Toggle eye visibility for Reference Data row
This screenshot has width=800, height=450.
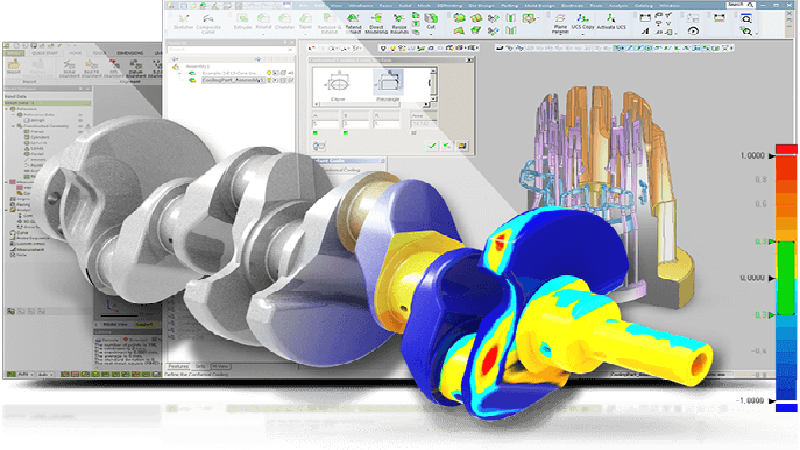click(x=81, y=115)
